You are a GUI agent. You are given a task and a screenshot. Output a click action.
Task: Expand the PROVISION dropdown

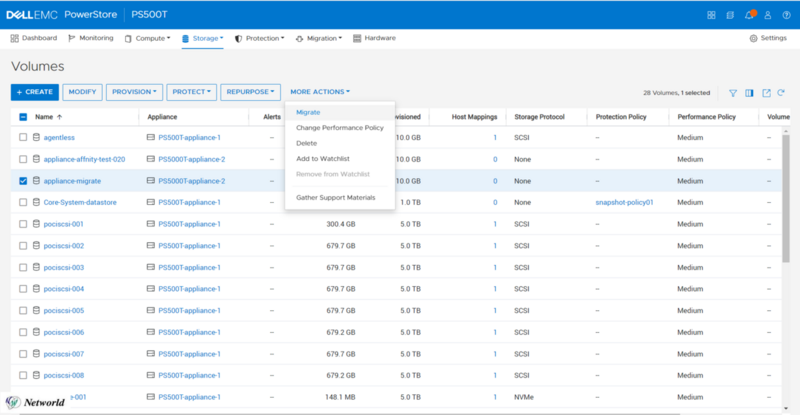pyautogui.click(x=134, y=92)
